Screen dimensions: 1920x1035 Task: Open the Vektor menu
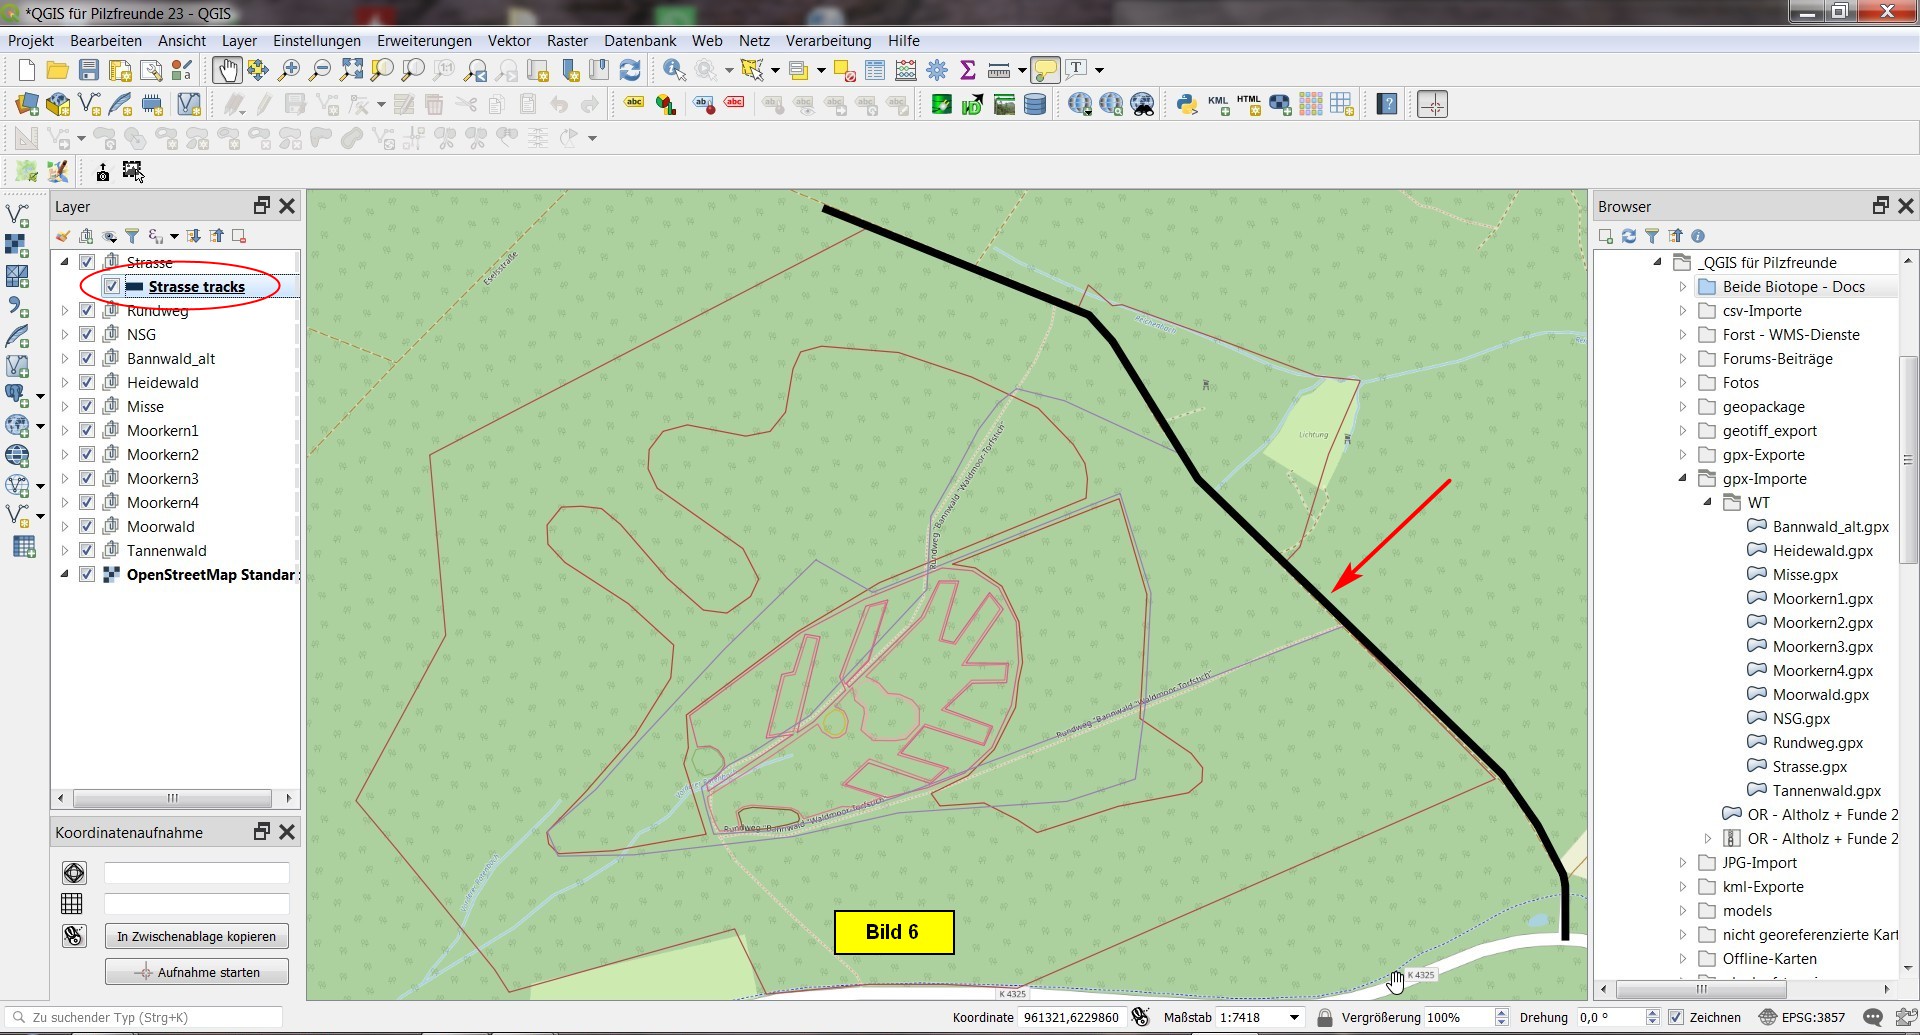pos(509,41)
